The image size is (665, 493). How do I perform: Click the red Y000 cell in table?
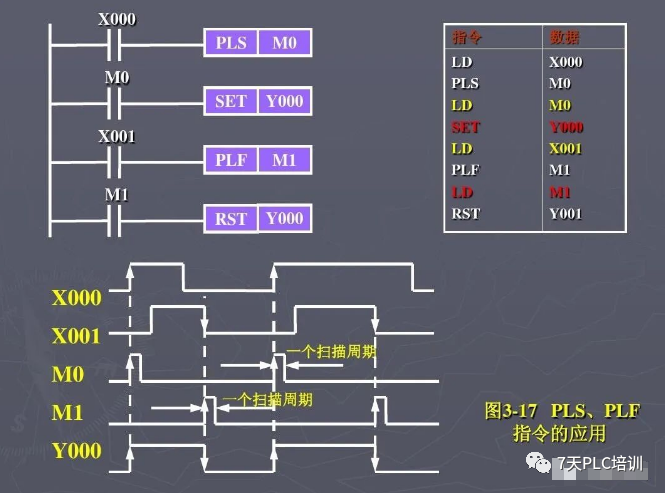point(566,127)
